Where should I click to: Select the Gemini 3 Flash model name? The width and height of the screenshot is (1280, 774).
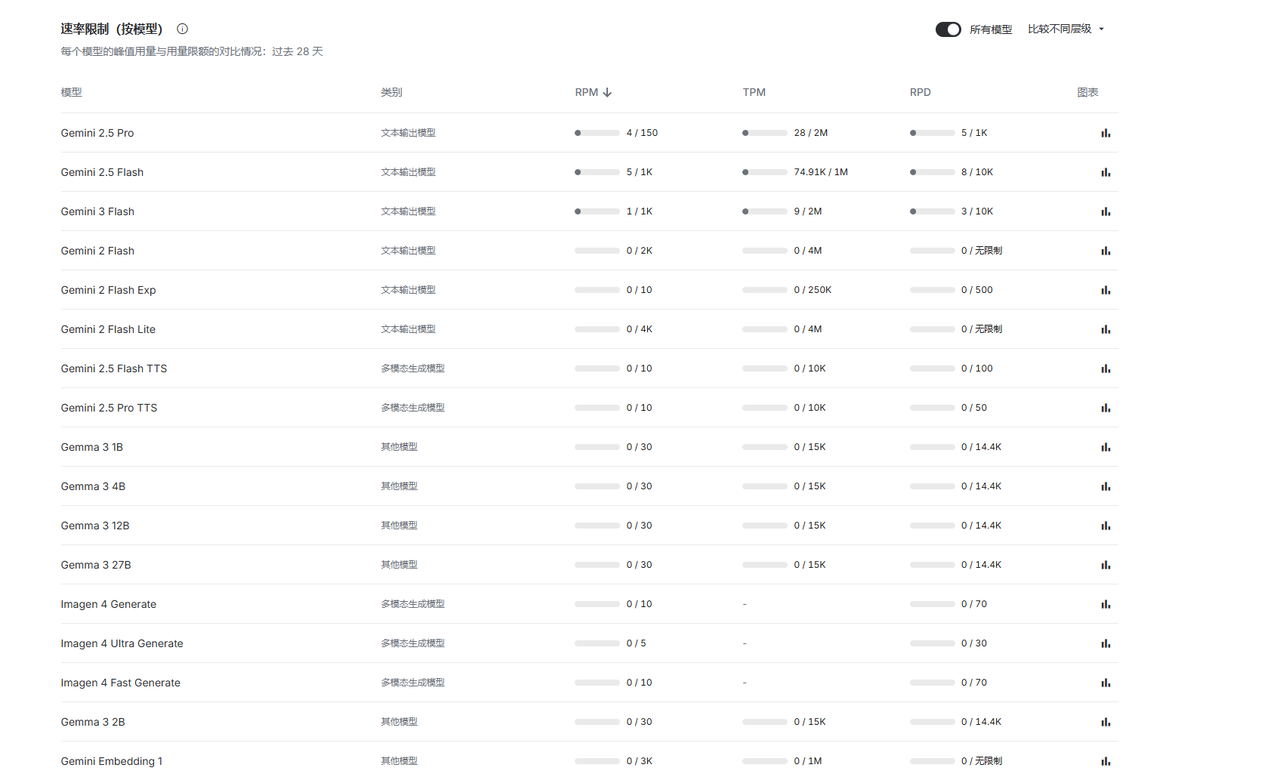[97, 211]
